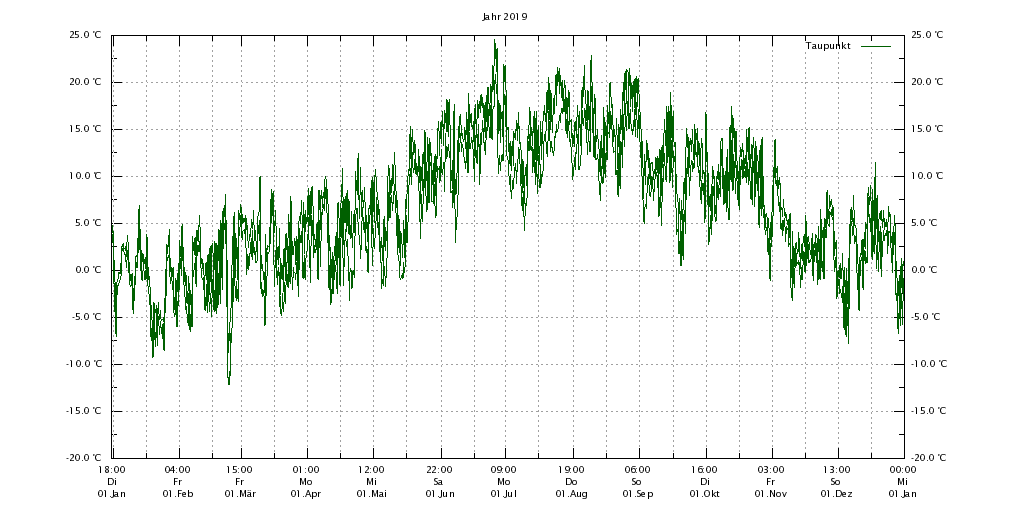Select the 01.Mär date axis label
The width and height of the screenshot is (1015, 507).
239,494
